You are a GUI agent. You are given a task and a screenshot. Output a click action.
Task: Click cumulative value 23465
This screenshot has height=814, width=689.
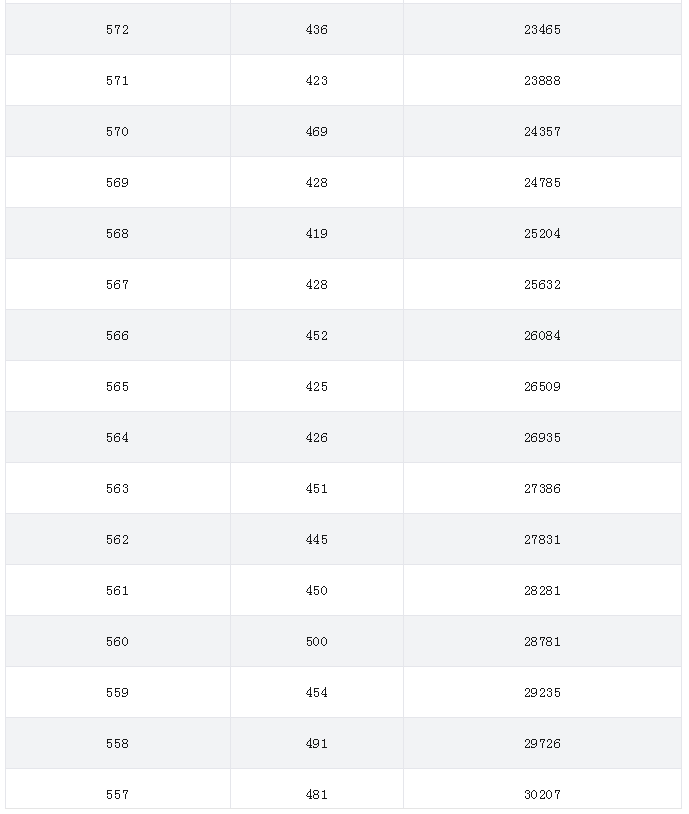(x=542, y=30)
